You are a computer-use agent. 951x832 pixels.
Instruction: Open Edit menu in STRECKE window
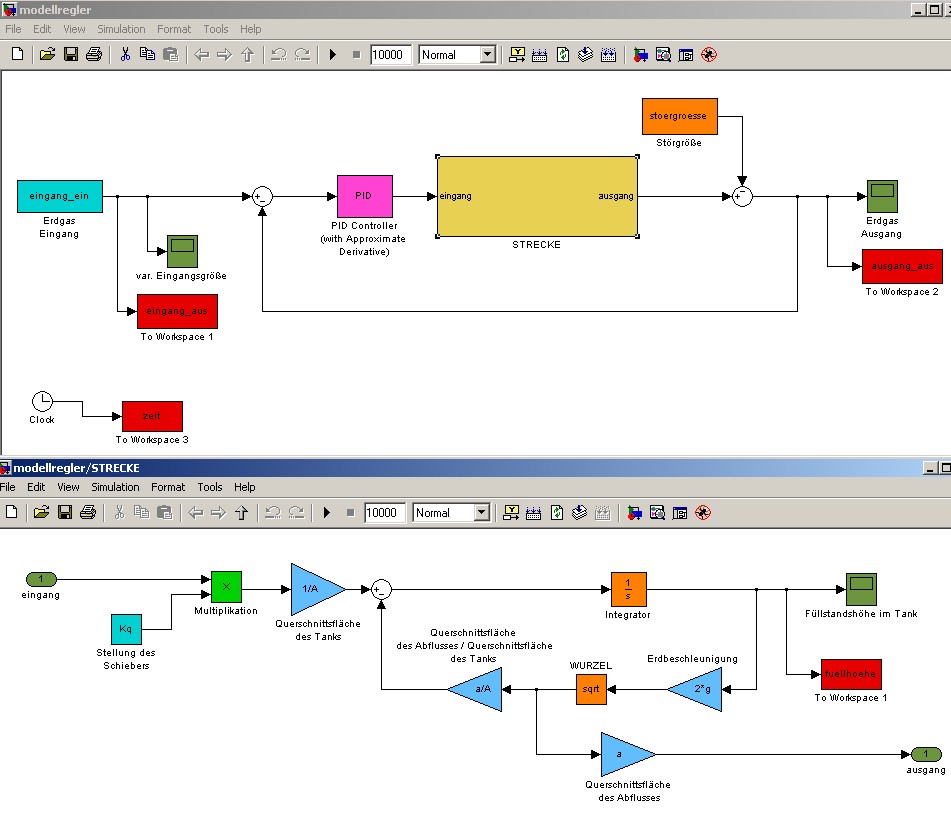36,487
